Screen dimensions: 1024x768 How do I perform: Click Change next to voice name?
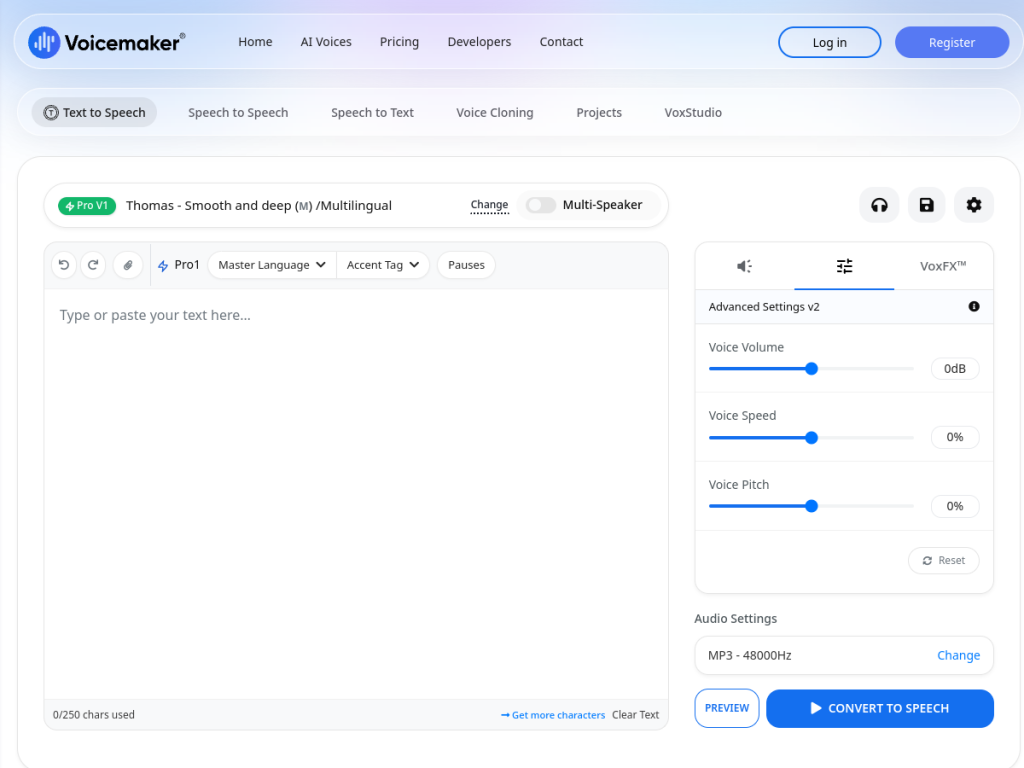pyautogui.click(x=489, y=205)
